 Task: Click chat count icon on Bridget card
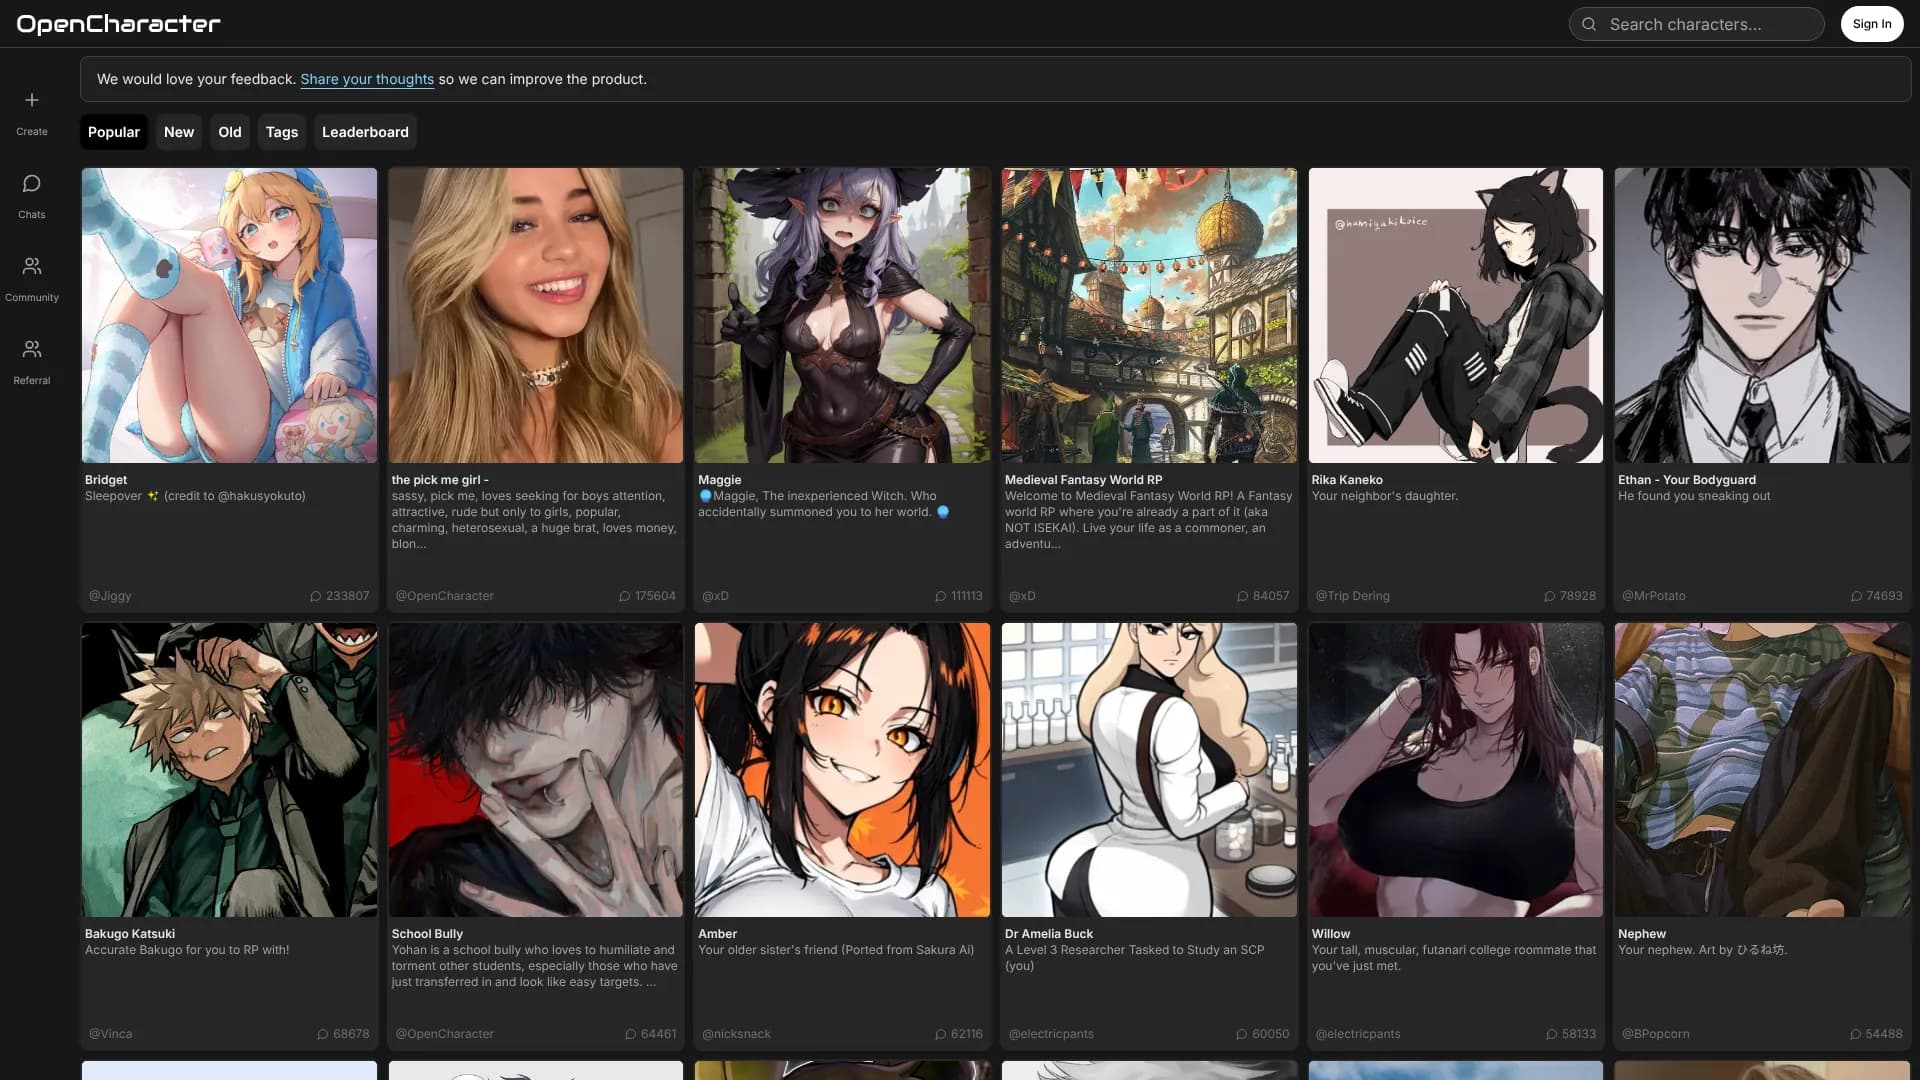(316, 596)
